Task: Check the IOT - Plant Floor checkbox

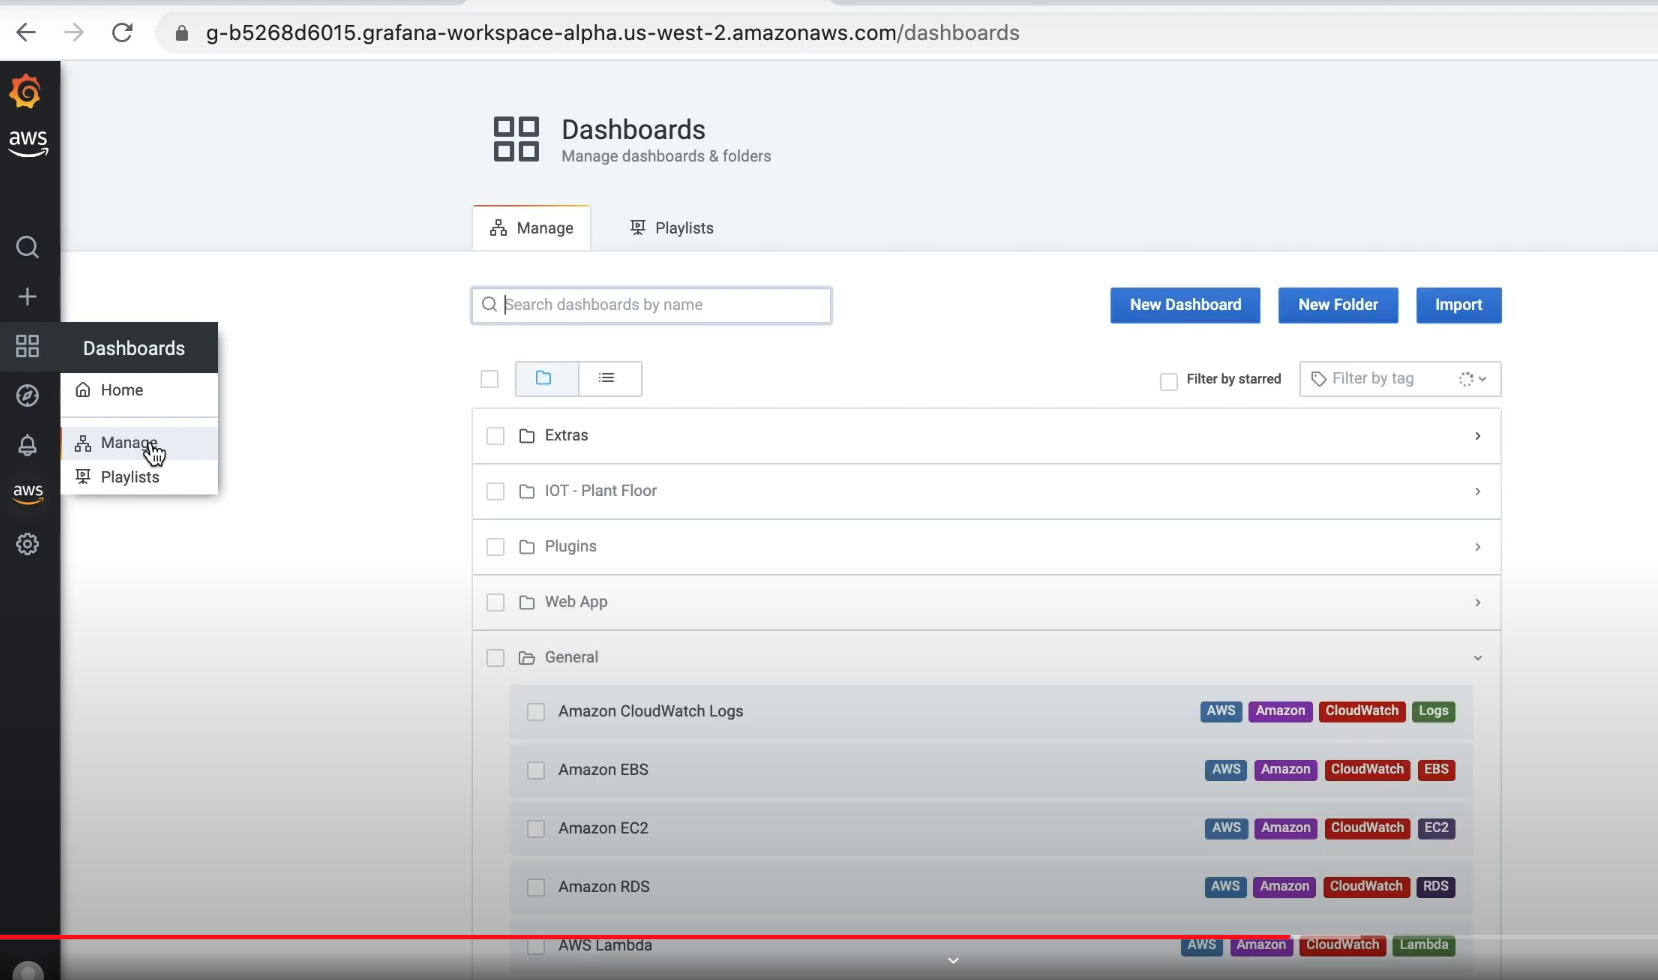Action: (x=495, y=491)
